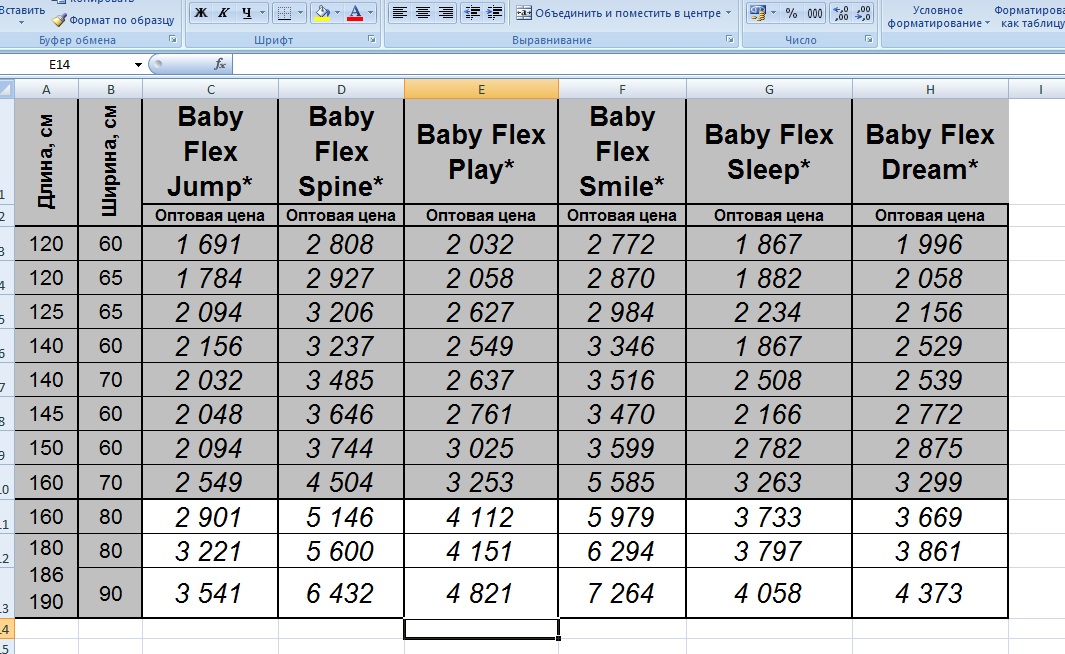Viewport: 1065px width, 654px height.
Task: Toggle underline formatting (Ч)
Action: (246, 13)
